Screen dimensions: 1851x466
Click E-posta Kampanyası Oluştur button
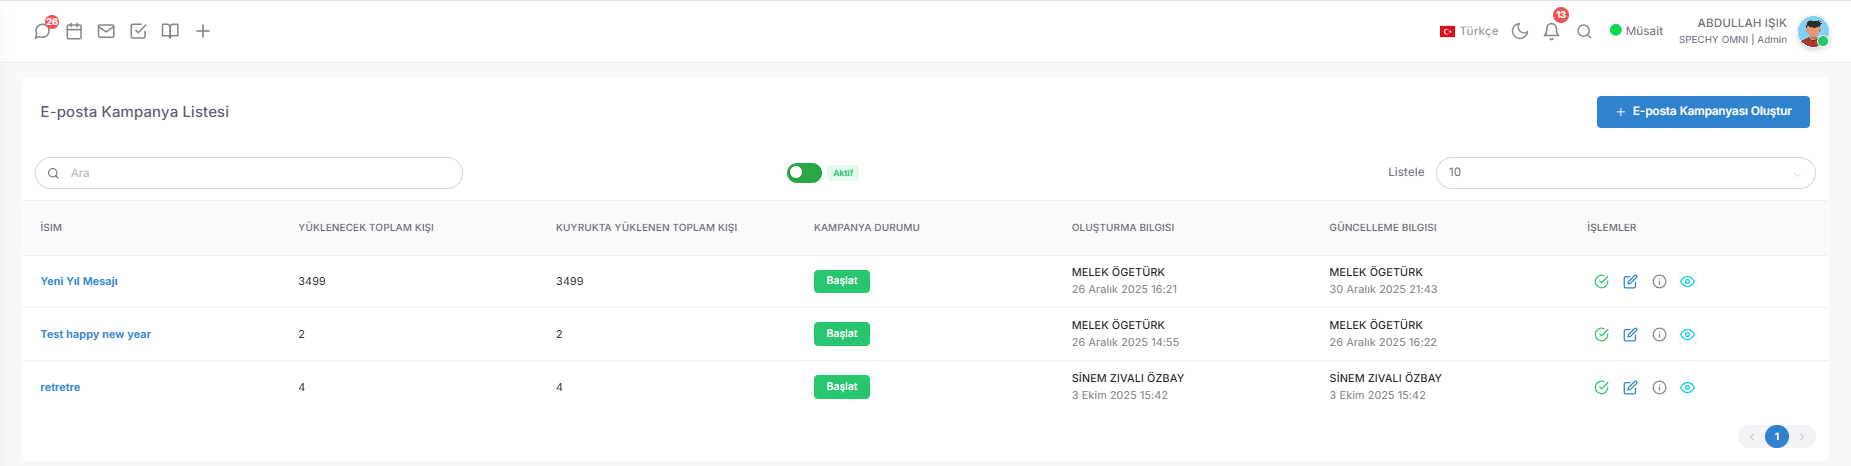pos(1703,112)
